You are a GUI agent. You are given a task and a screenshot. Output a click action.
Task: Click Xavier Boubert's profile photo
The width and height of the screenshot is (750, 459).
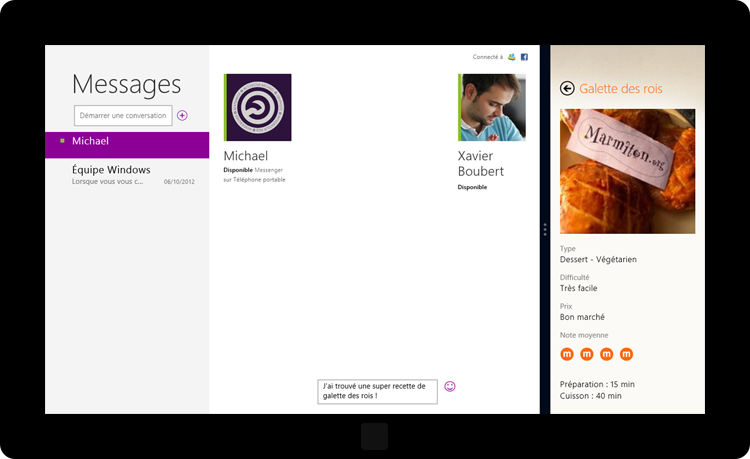click(492, 107)
